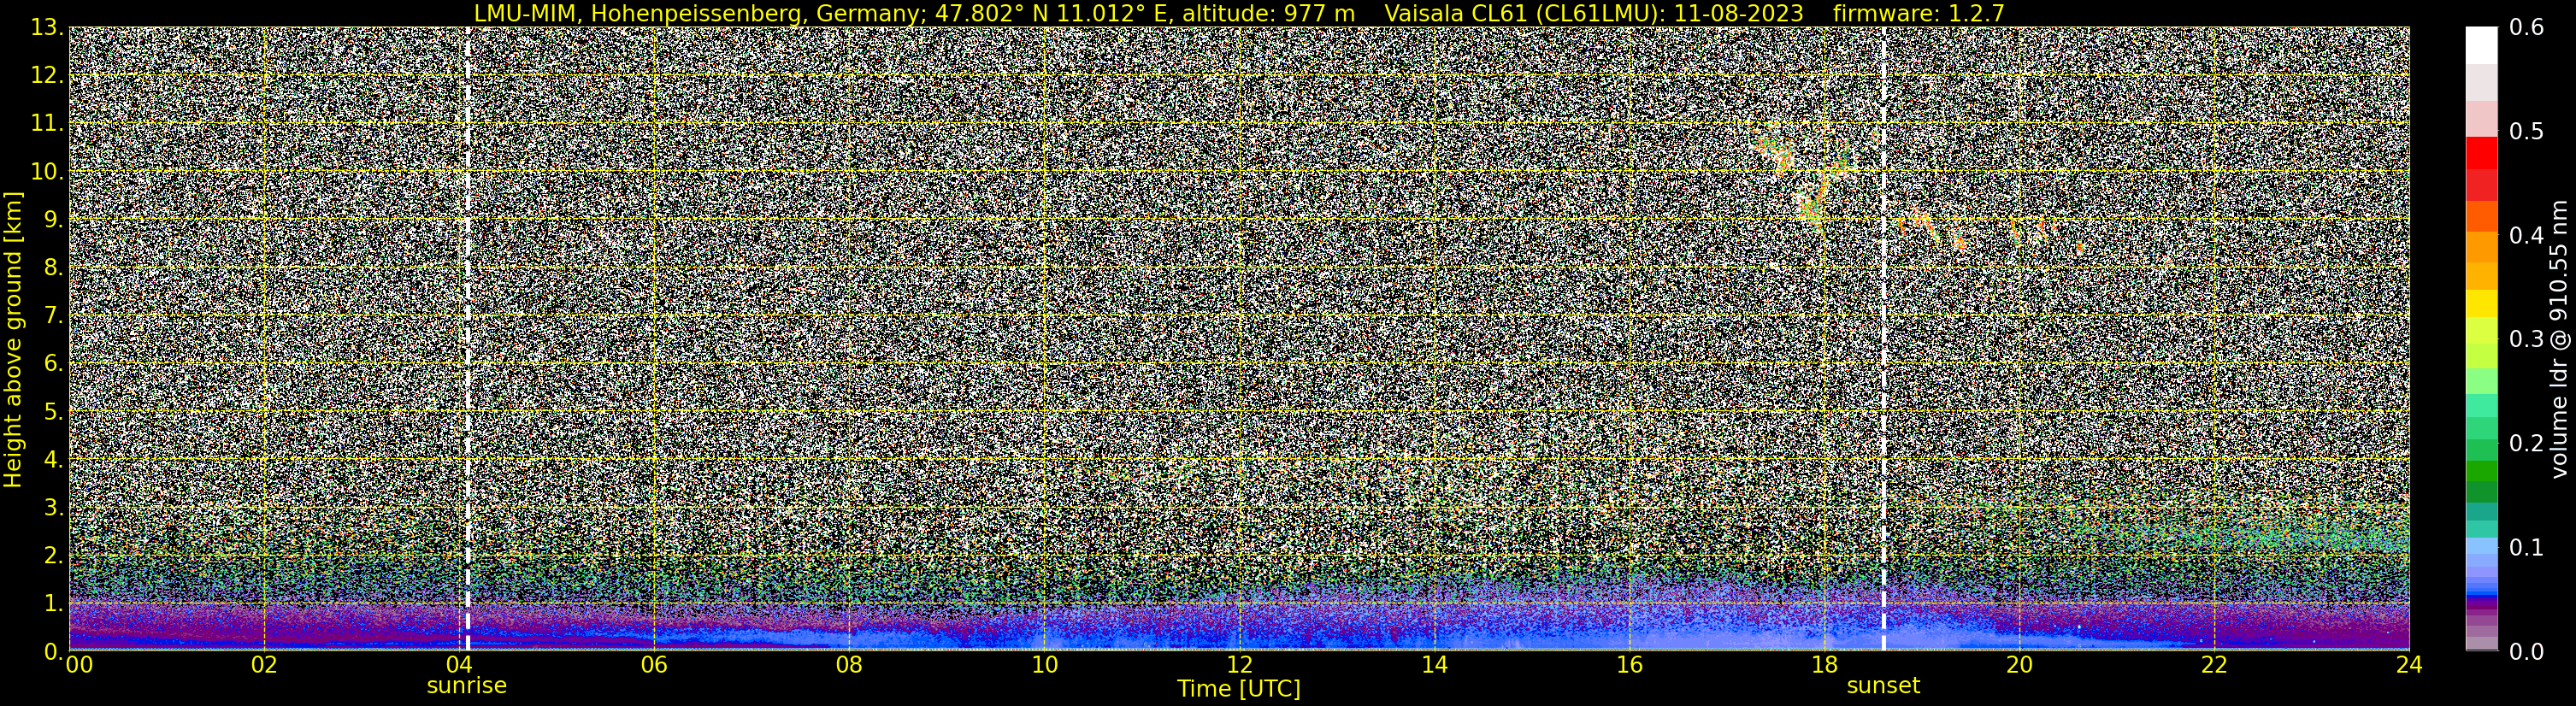Click the '5.' height axis tick label

[54, 411]
